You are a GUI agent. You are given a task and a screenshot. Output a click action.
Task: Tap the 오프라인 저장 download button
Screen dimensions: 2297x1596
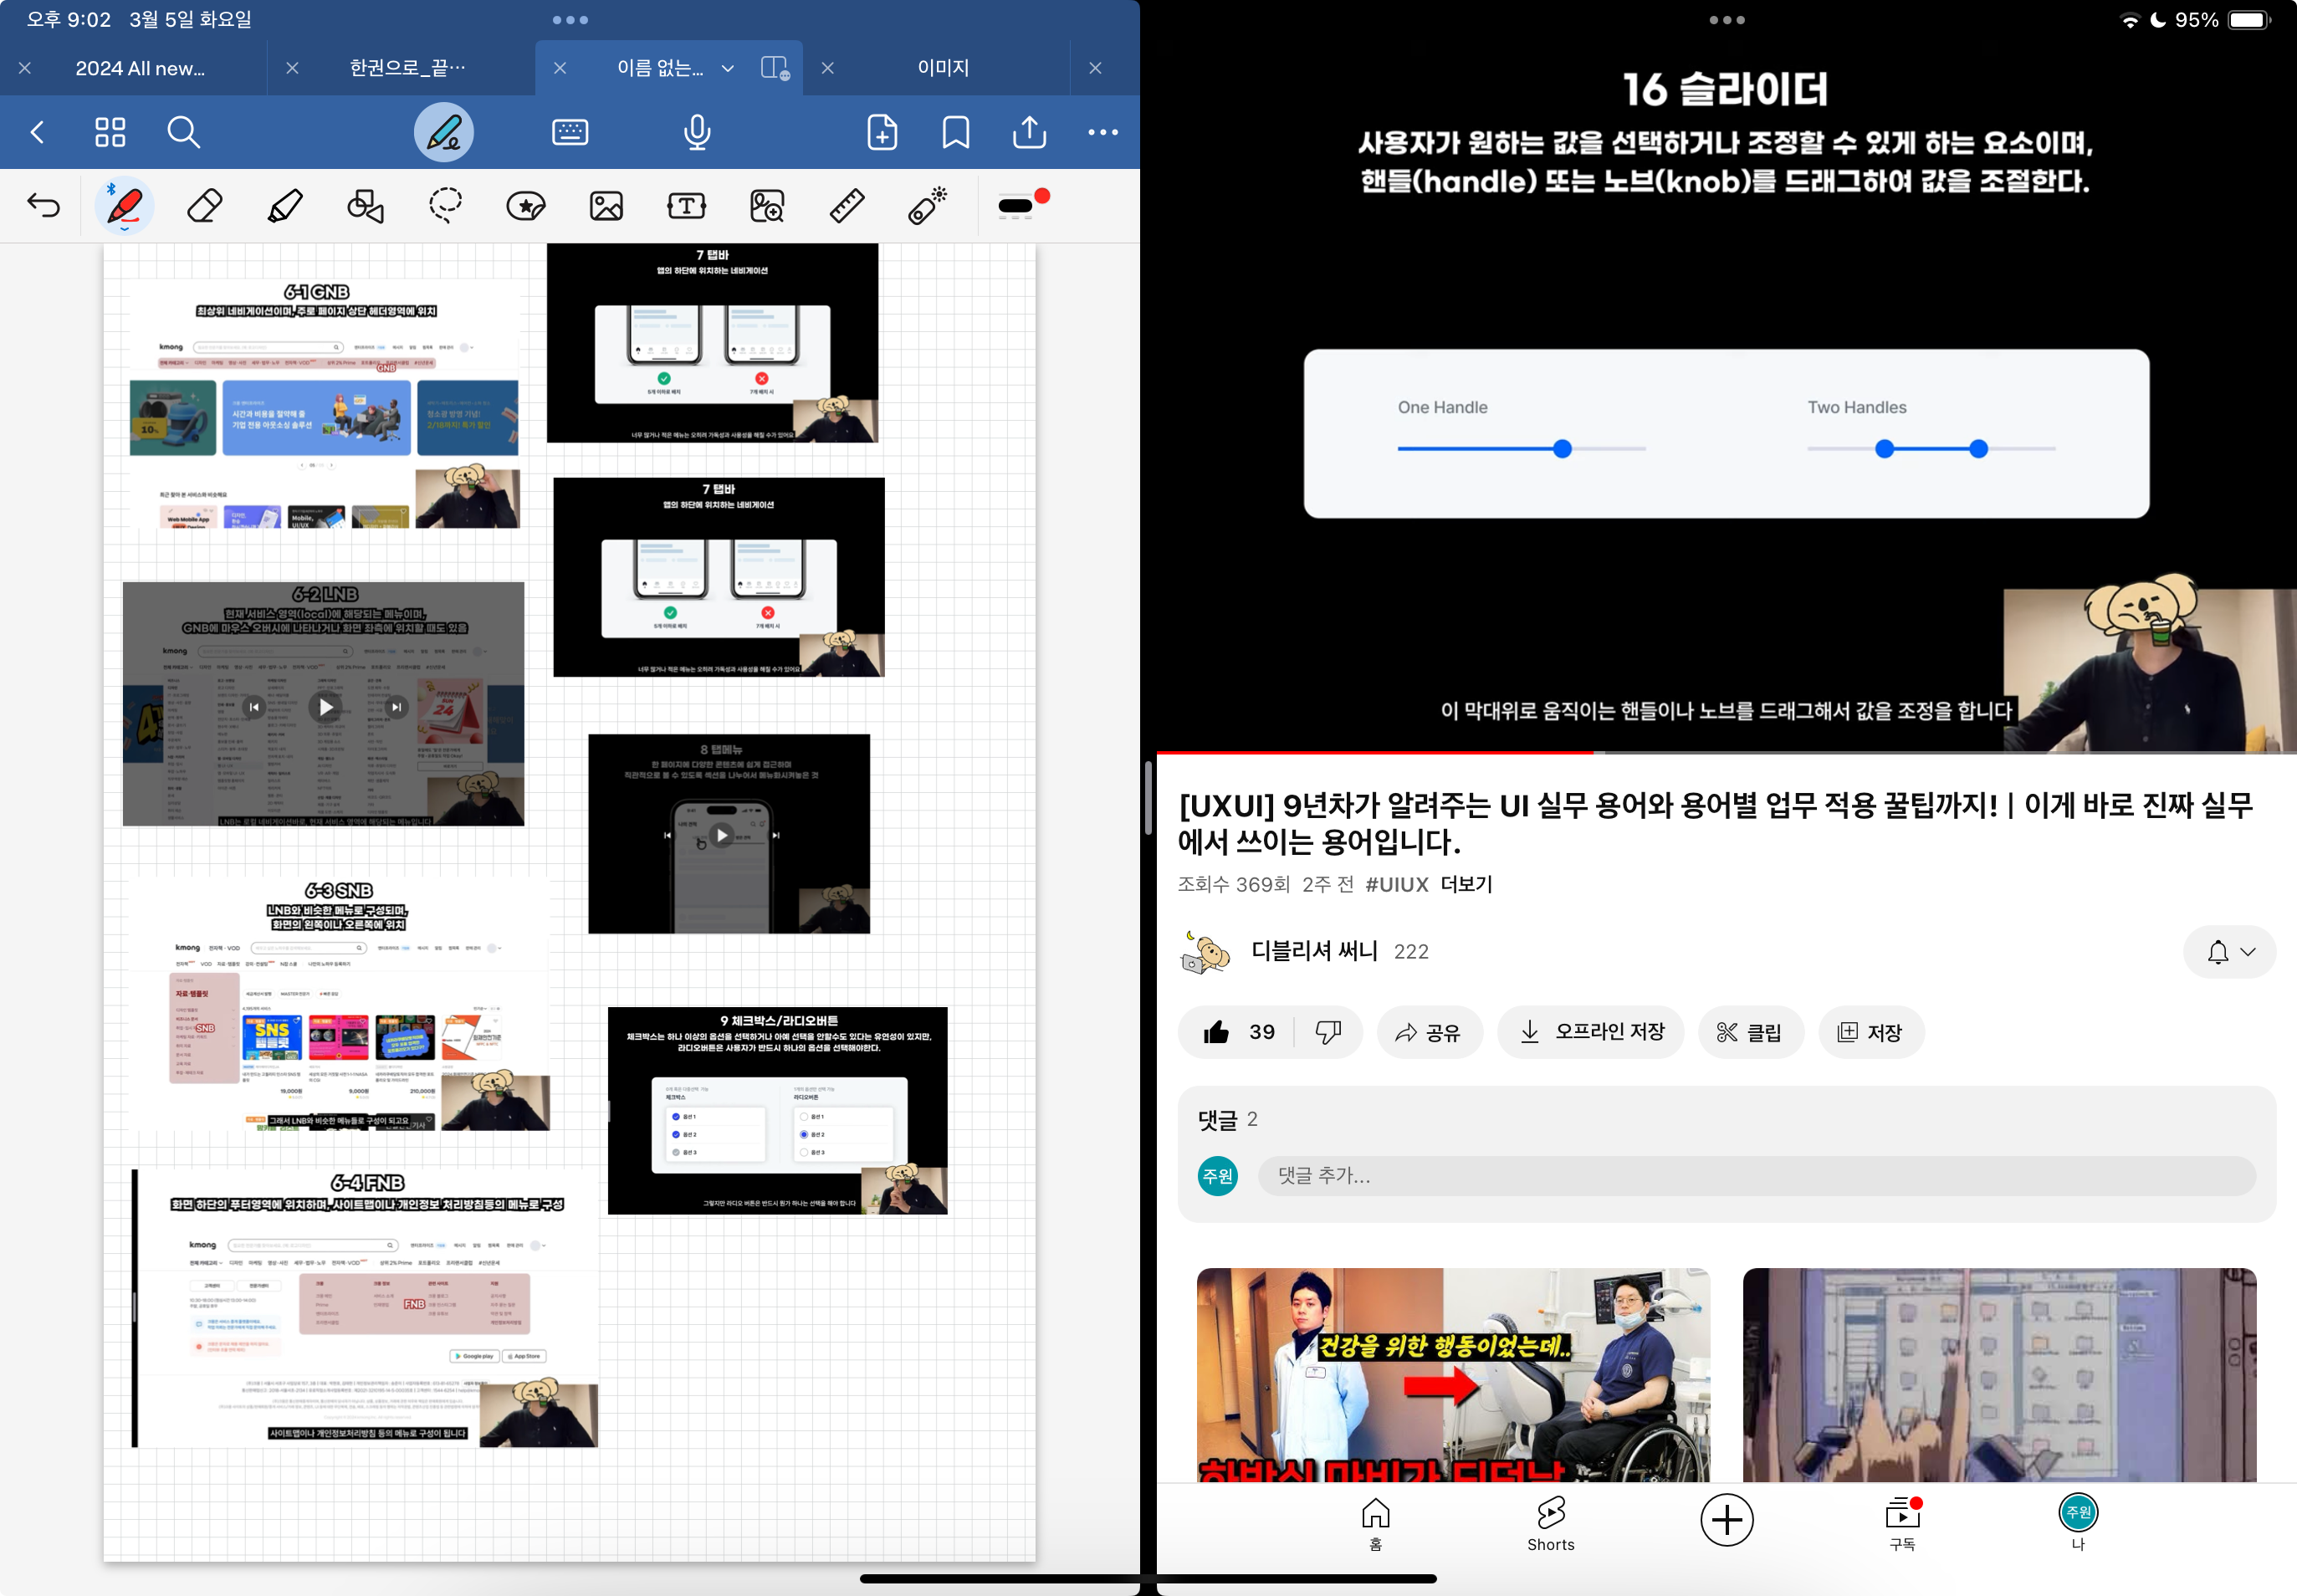(x=1590, y=1032)
